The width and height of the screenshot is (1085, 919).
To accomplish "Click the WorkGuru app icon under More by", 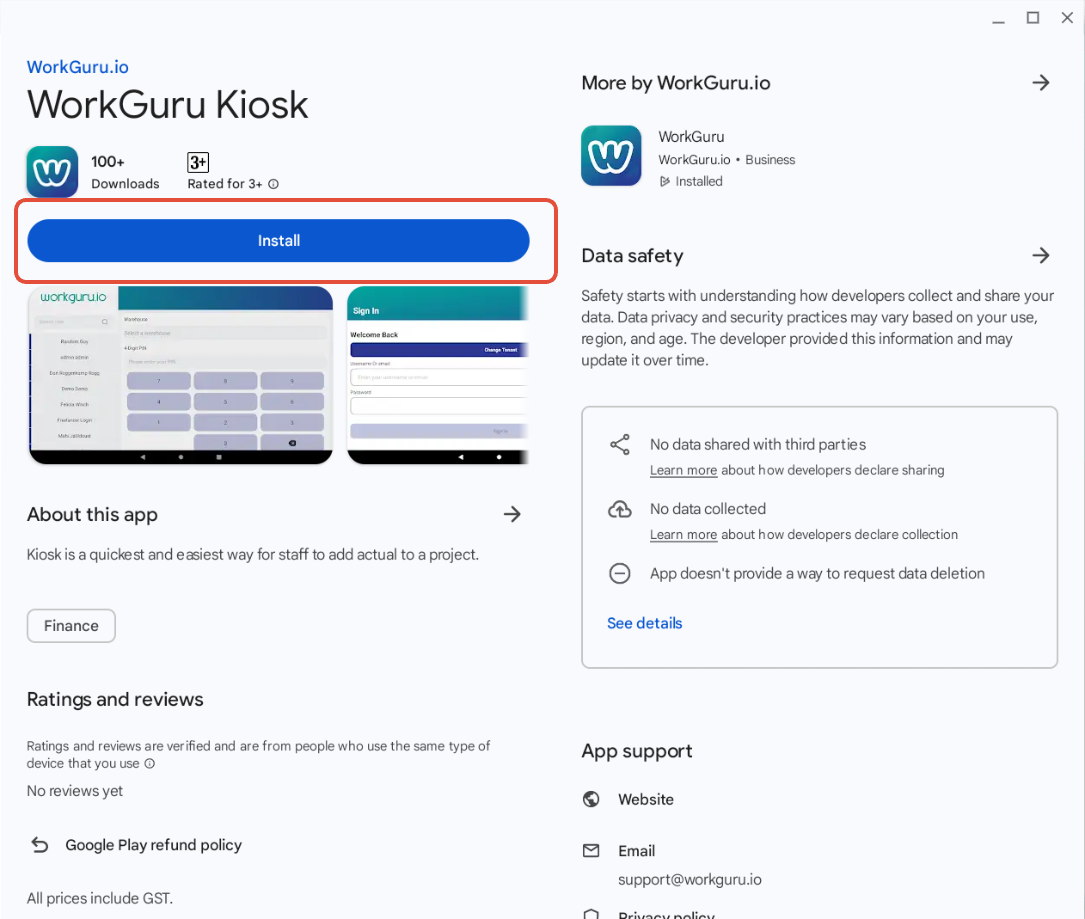I will [x=611, y=156].
